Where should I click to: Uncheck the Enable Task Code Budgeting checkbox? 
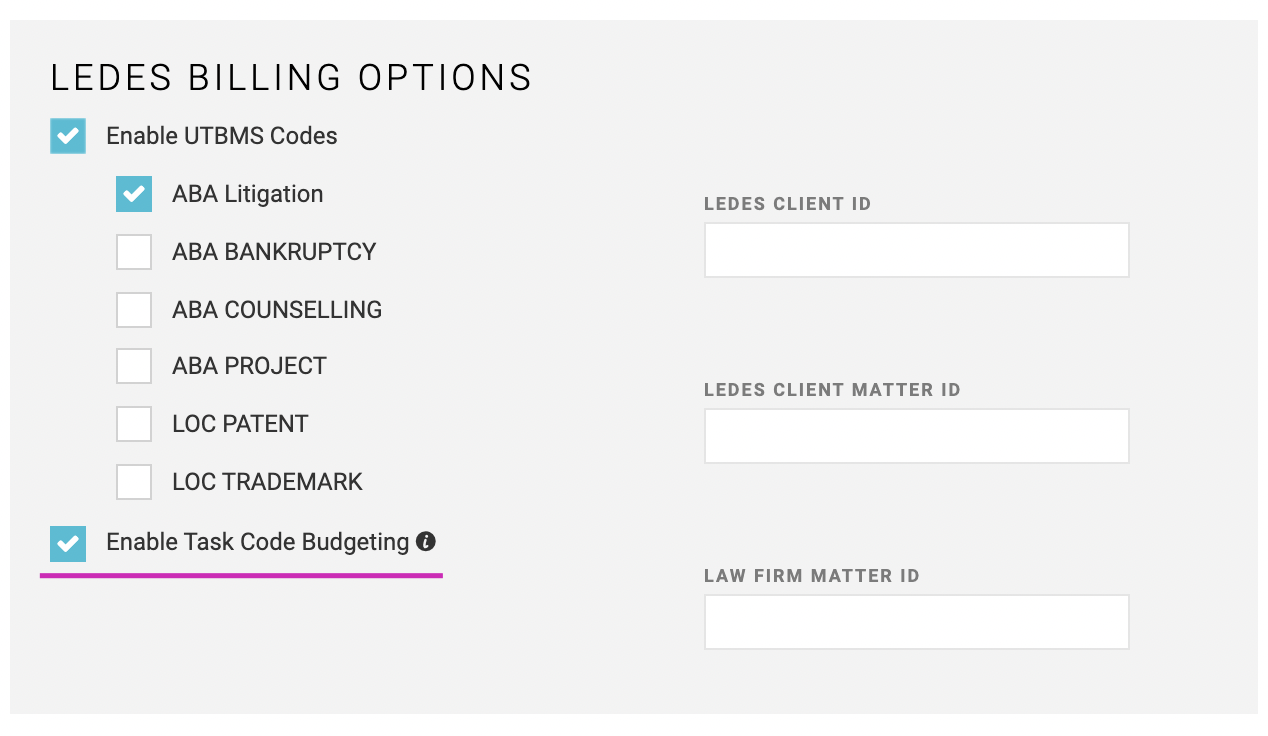tap(68, 544)
